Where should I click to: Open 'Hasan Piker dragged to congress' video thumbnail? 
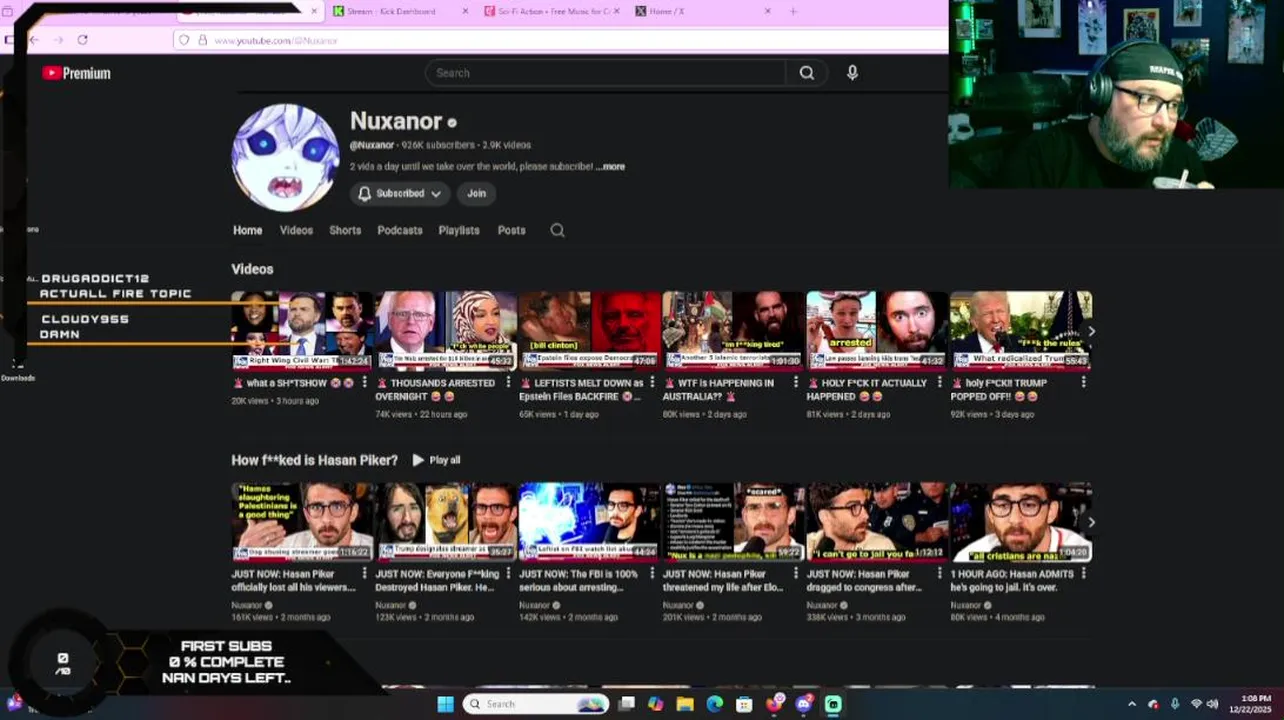pos(877,522)
